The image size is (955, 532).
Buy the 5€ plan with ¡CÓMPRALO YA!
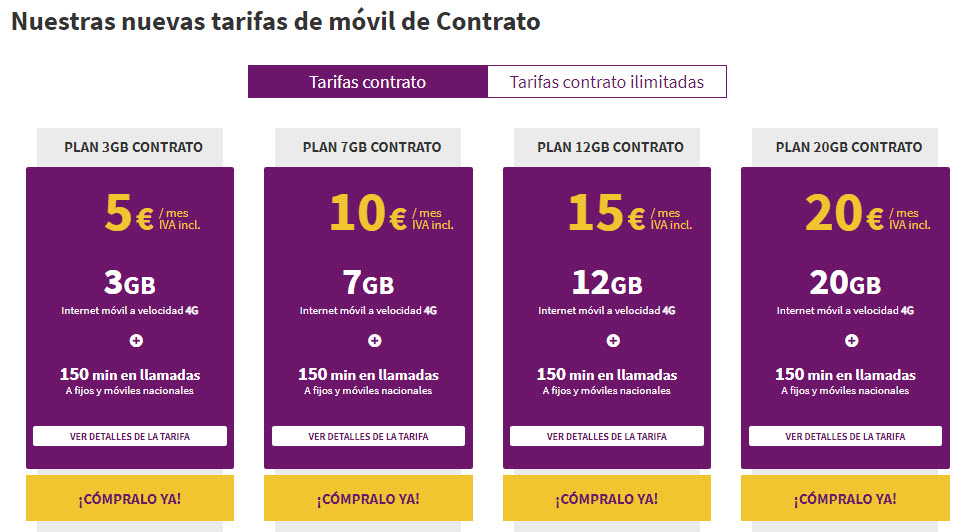[x=130, y=498]
